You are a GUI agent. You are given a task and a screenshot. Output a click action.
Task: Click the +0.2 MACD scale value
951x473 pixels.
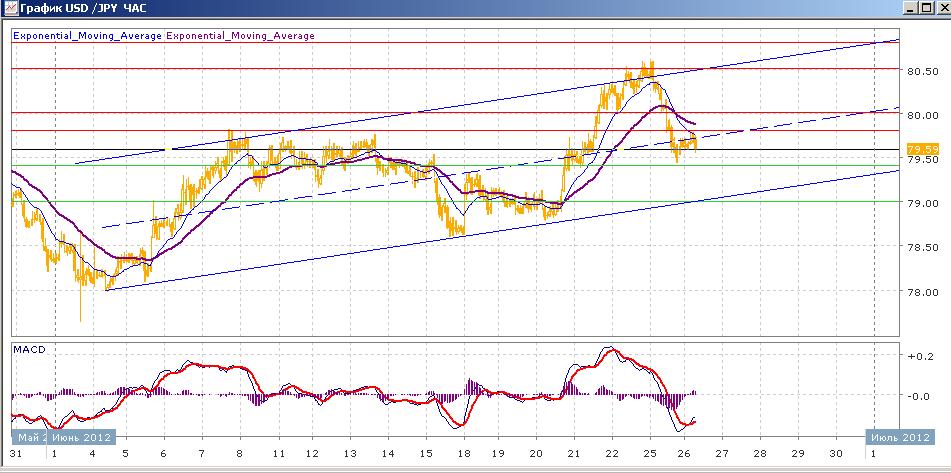click(x=919, y=357)
